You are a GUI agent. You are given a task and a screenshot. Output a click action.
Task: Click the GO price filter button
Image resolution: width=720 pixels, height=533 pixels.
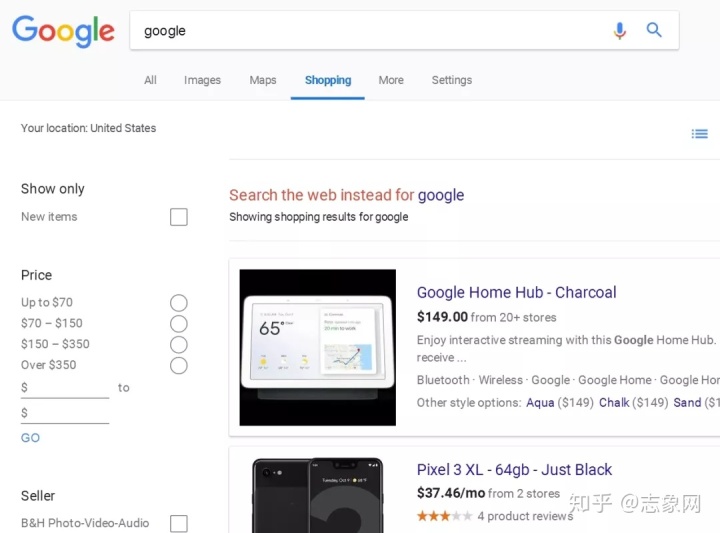point(31,438)
